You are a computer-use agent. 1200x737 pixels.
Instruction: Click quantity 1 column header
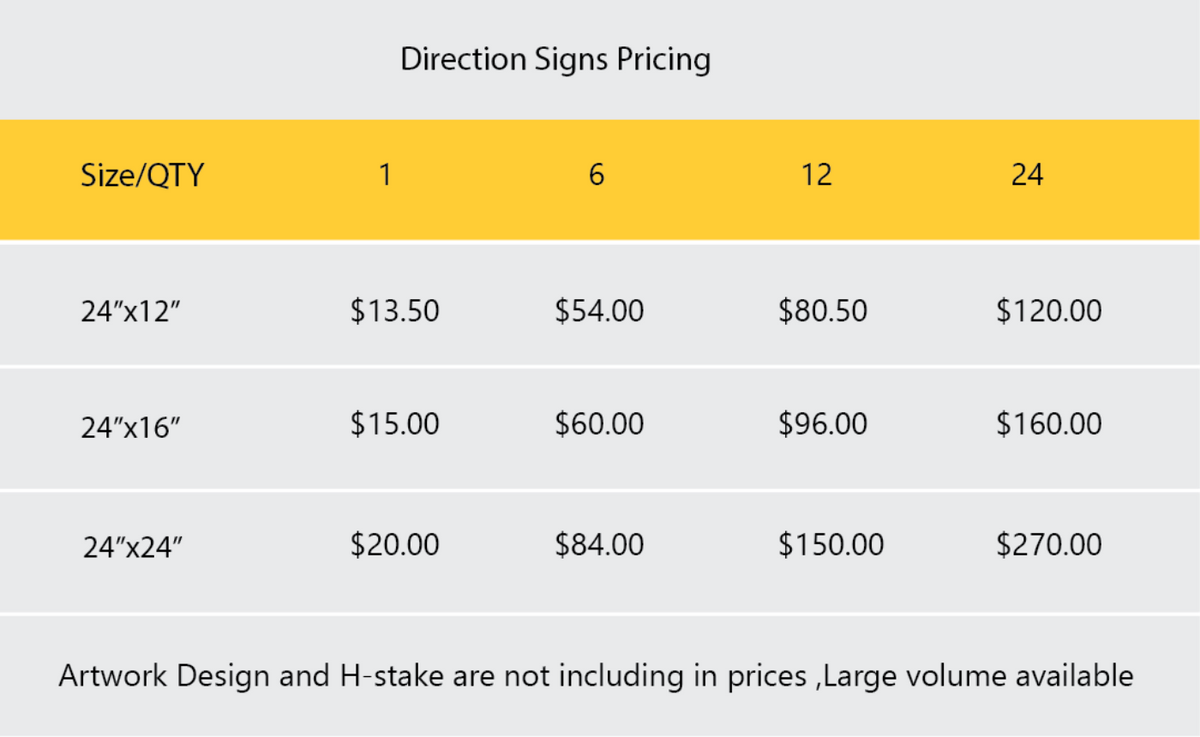[x=385, y=176]
